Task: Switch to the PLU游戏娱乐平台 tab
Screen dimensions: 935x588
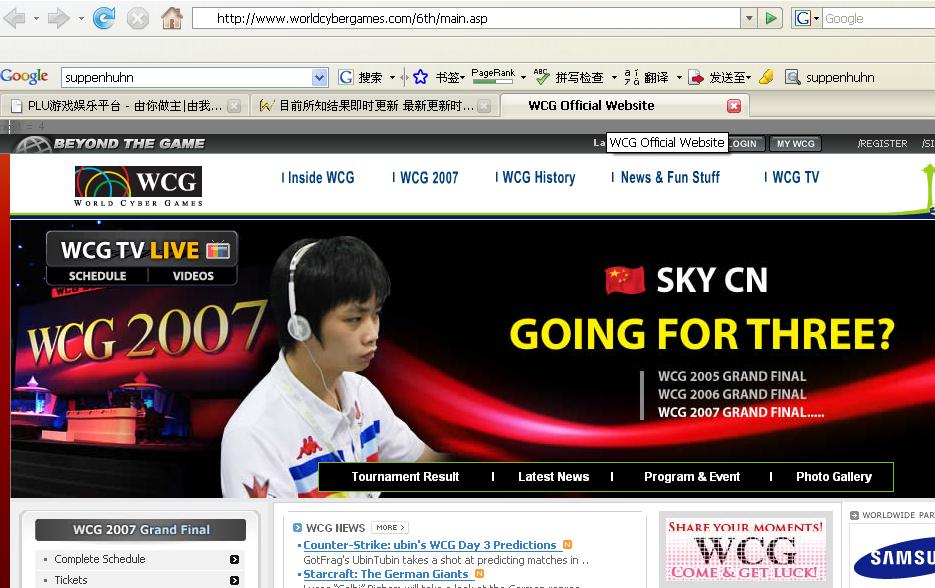Action: pyautogui.click(x=123, y=106)
